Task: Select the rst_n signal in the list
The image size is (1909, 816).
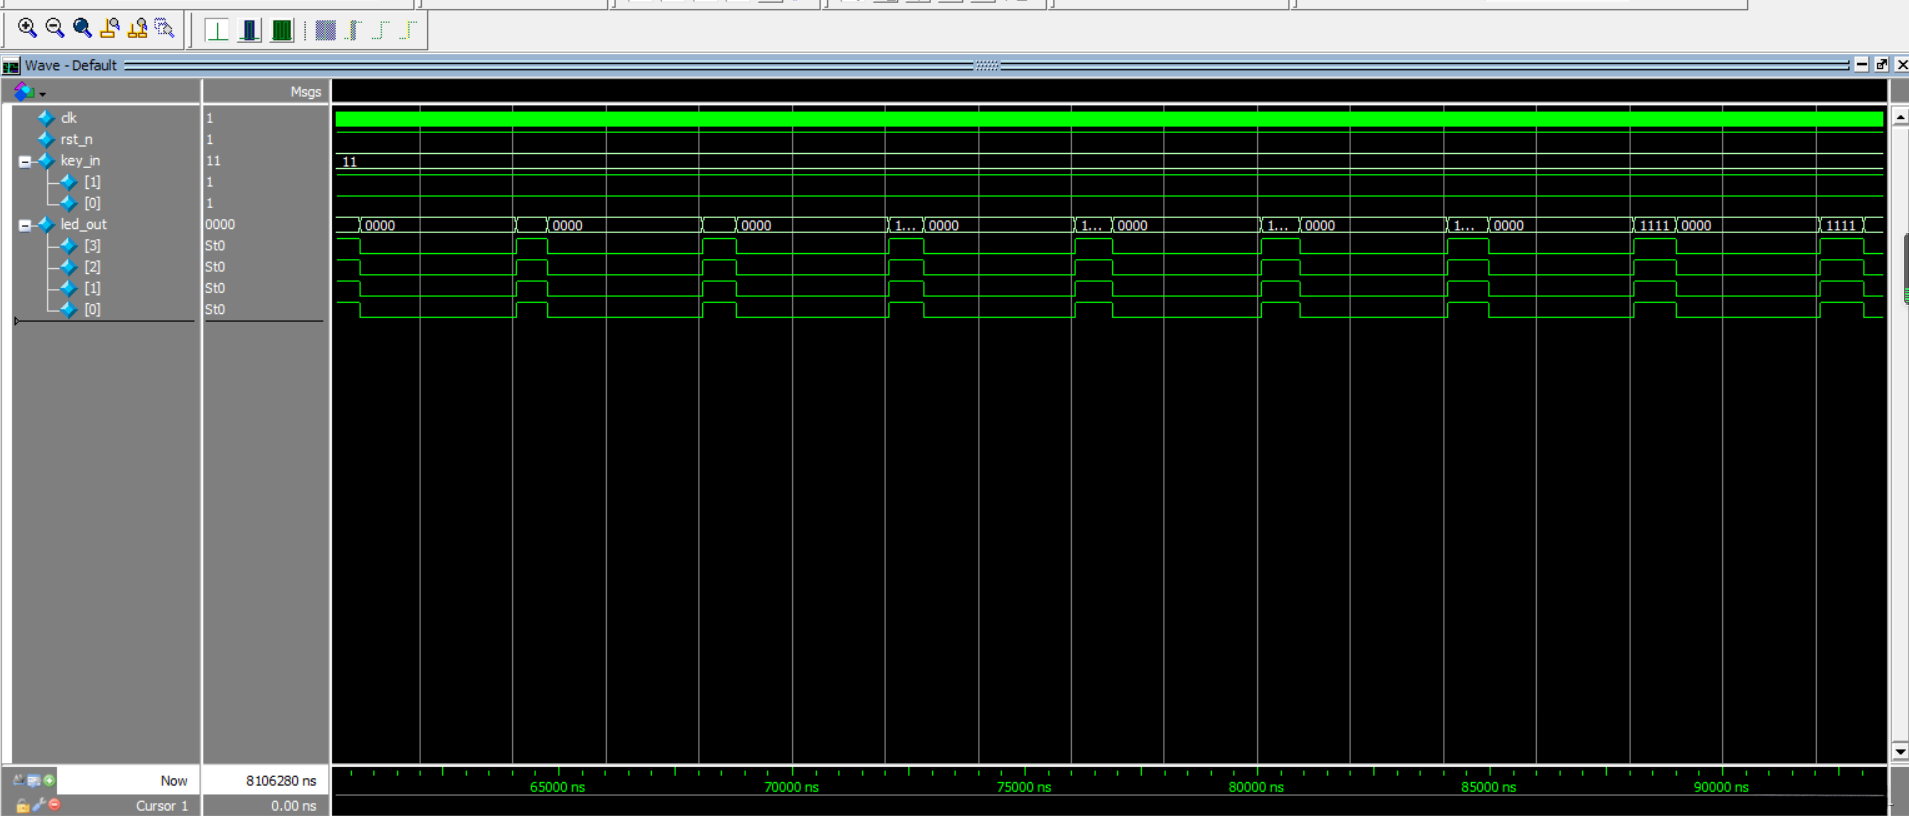Action: [x=76, y=140]
